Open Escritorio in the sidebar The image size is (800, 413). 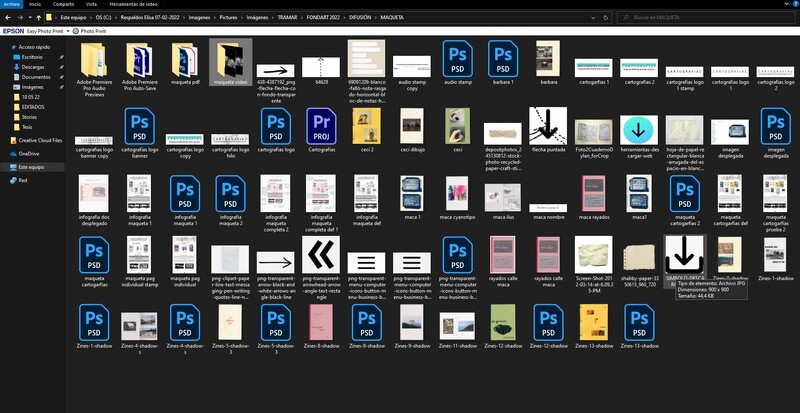[x=32, y=57]
